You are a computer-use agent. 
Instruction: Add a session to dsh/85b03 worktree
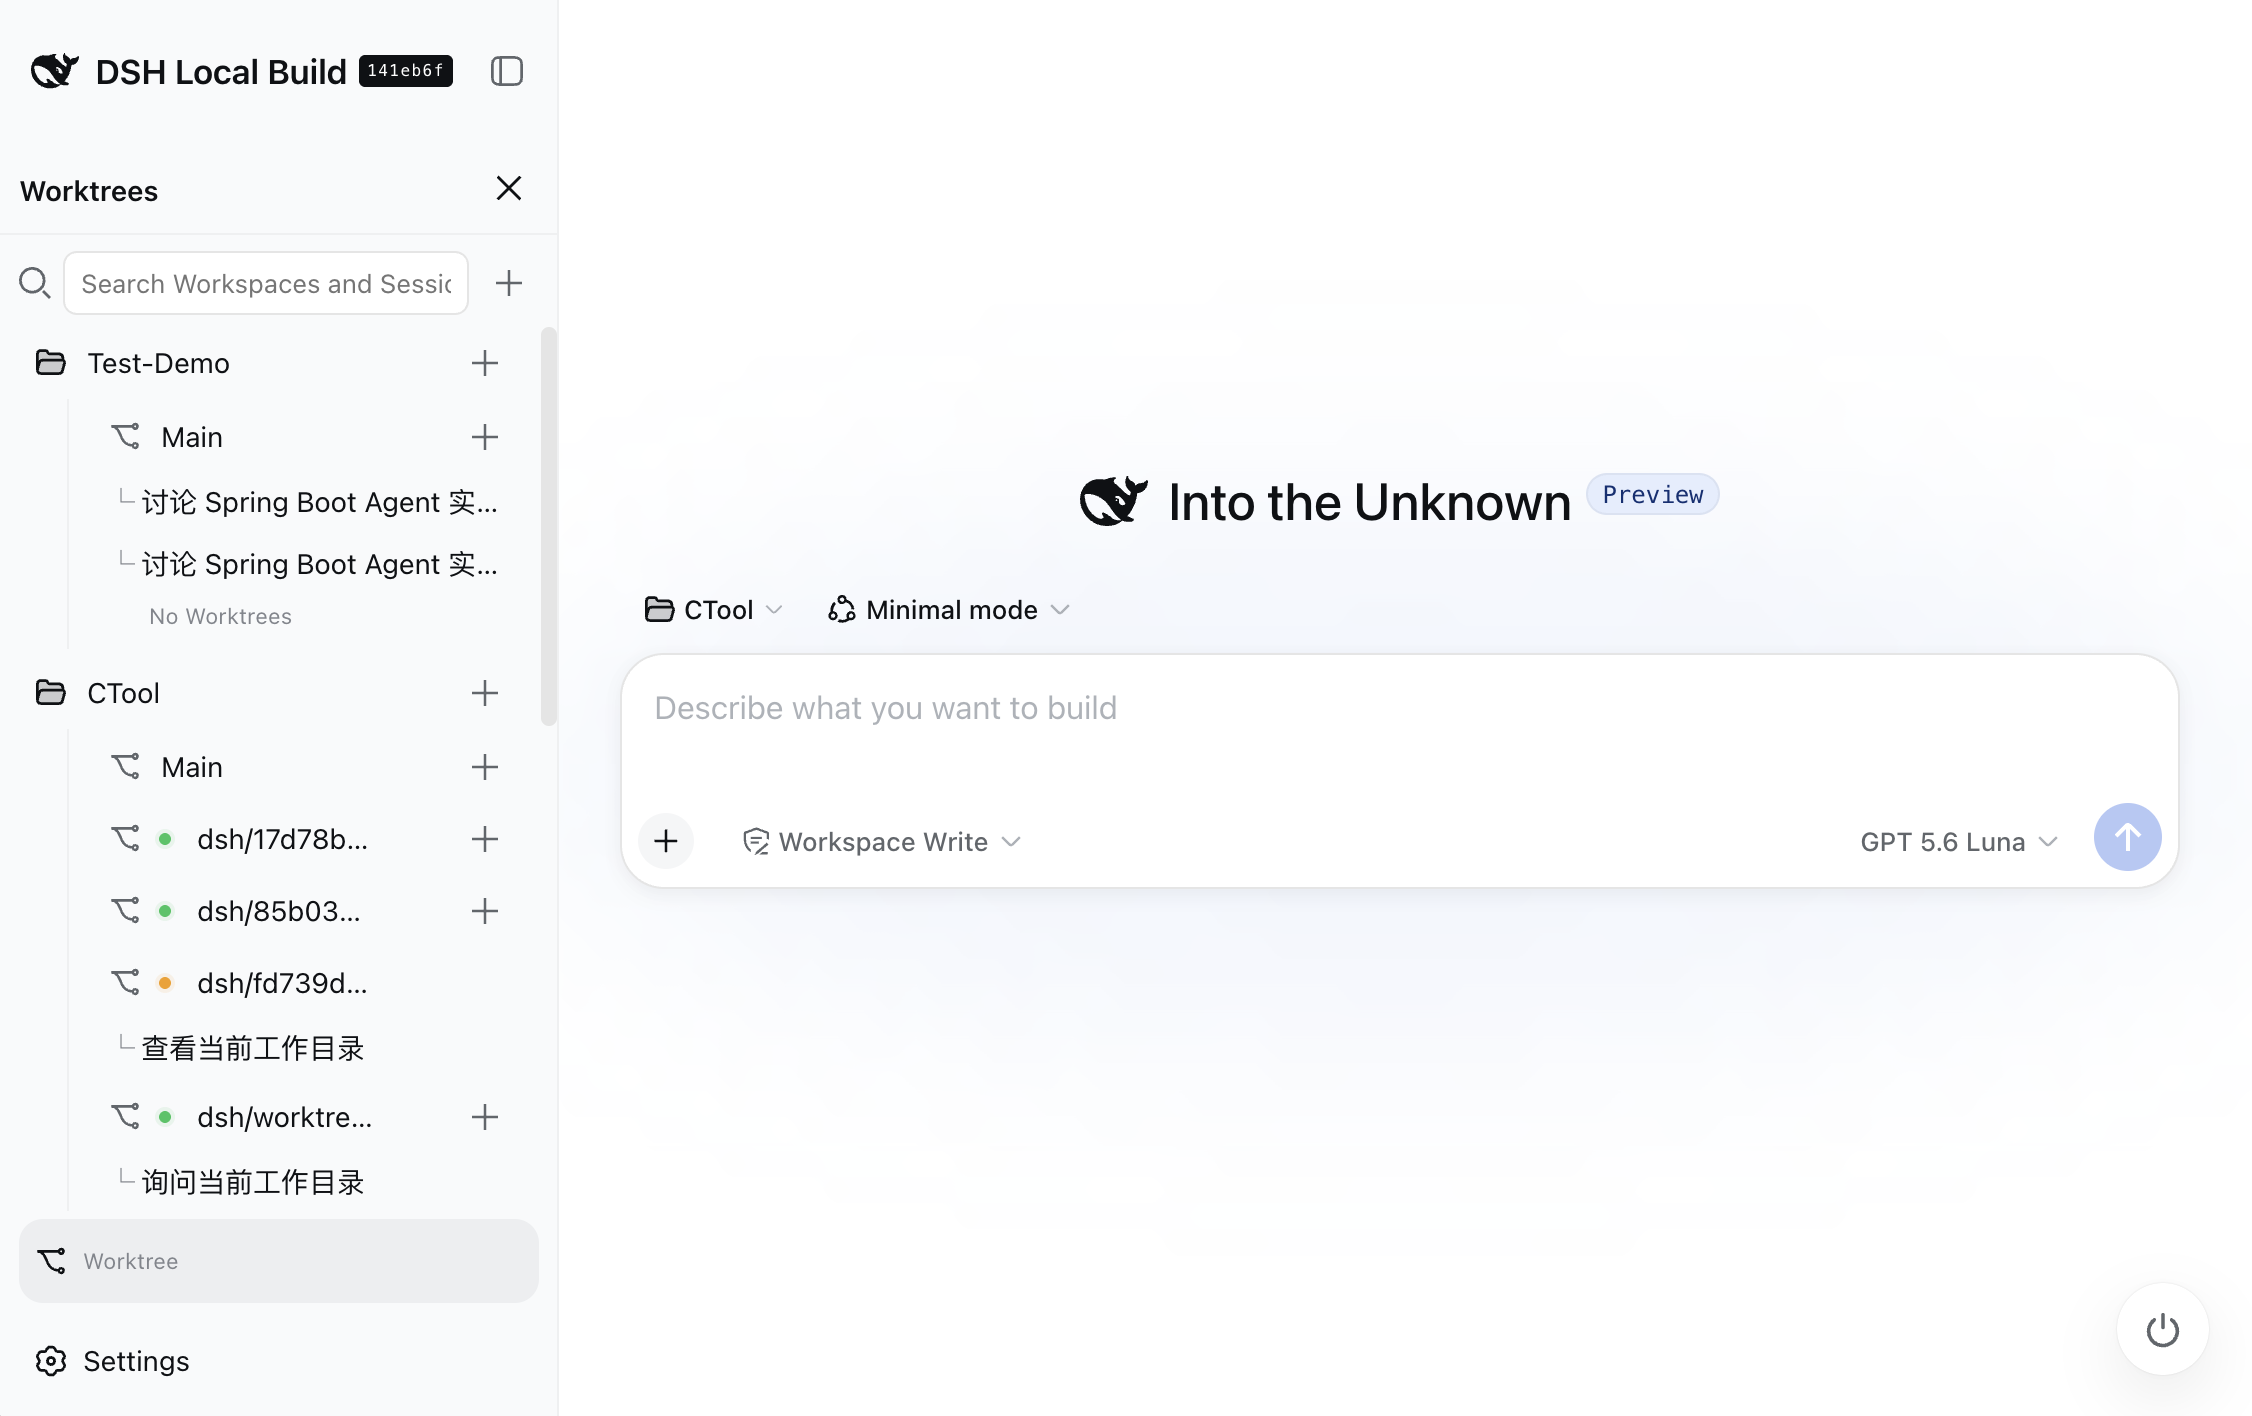485,911
